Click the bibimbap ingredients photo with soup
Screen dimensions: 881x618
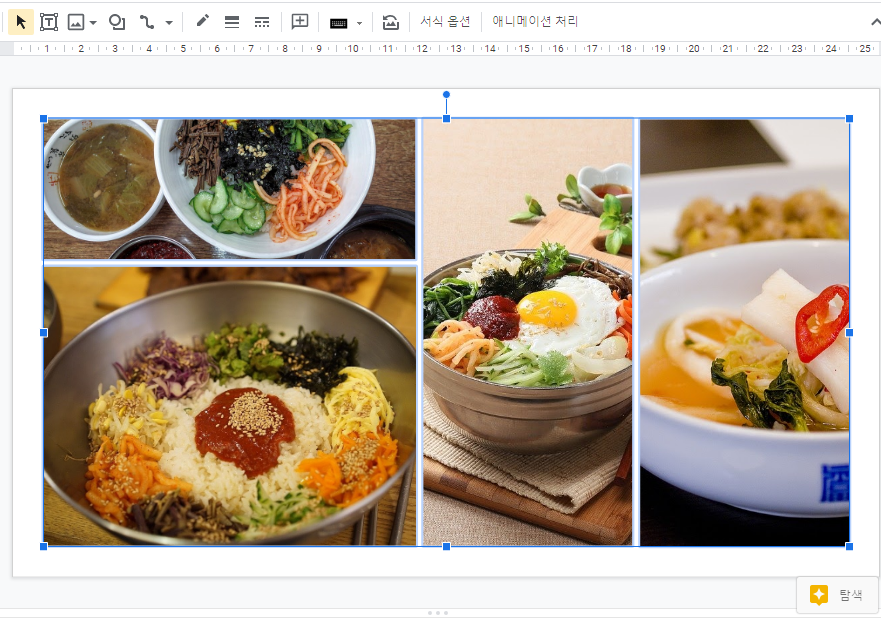[229, 189]
